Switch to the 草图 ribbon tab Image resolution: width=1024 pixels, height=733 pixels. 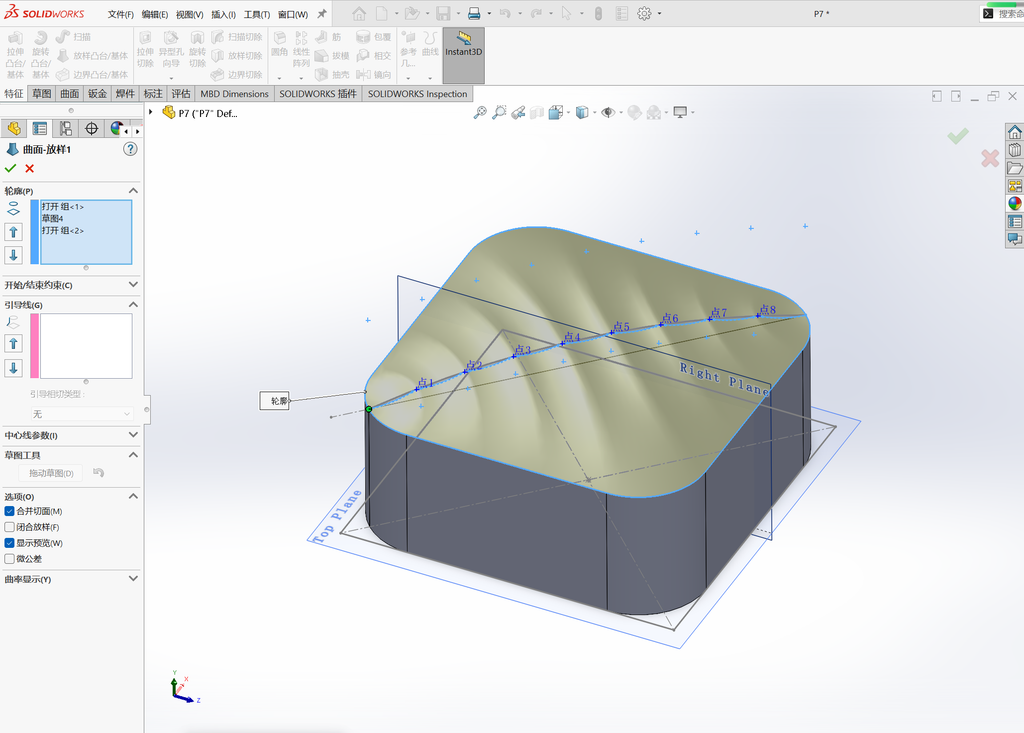[42, 93]
